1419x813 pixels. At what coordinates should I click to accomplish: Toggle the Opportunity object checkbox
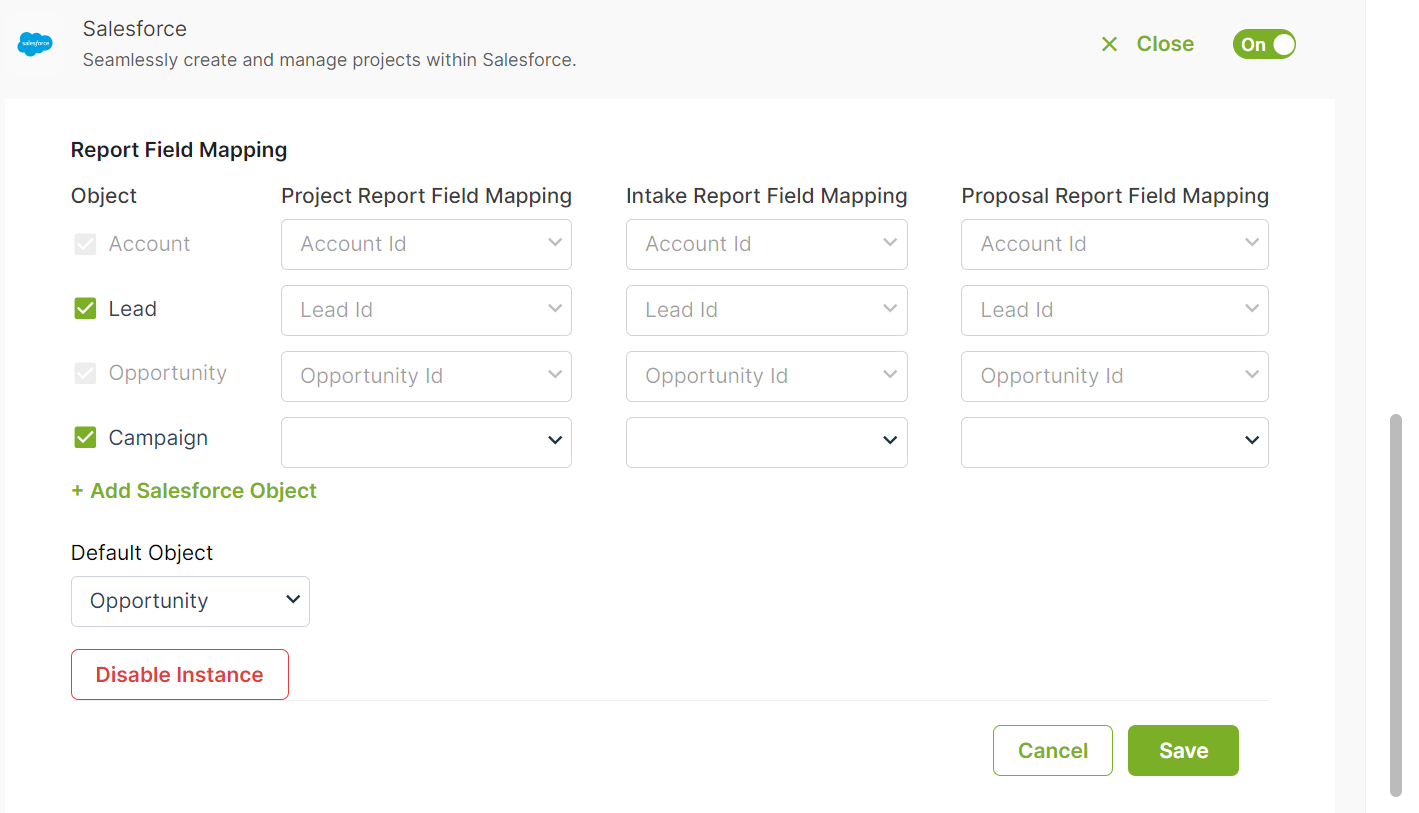(x=85, y=373)
